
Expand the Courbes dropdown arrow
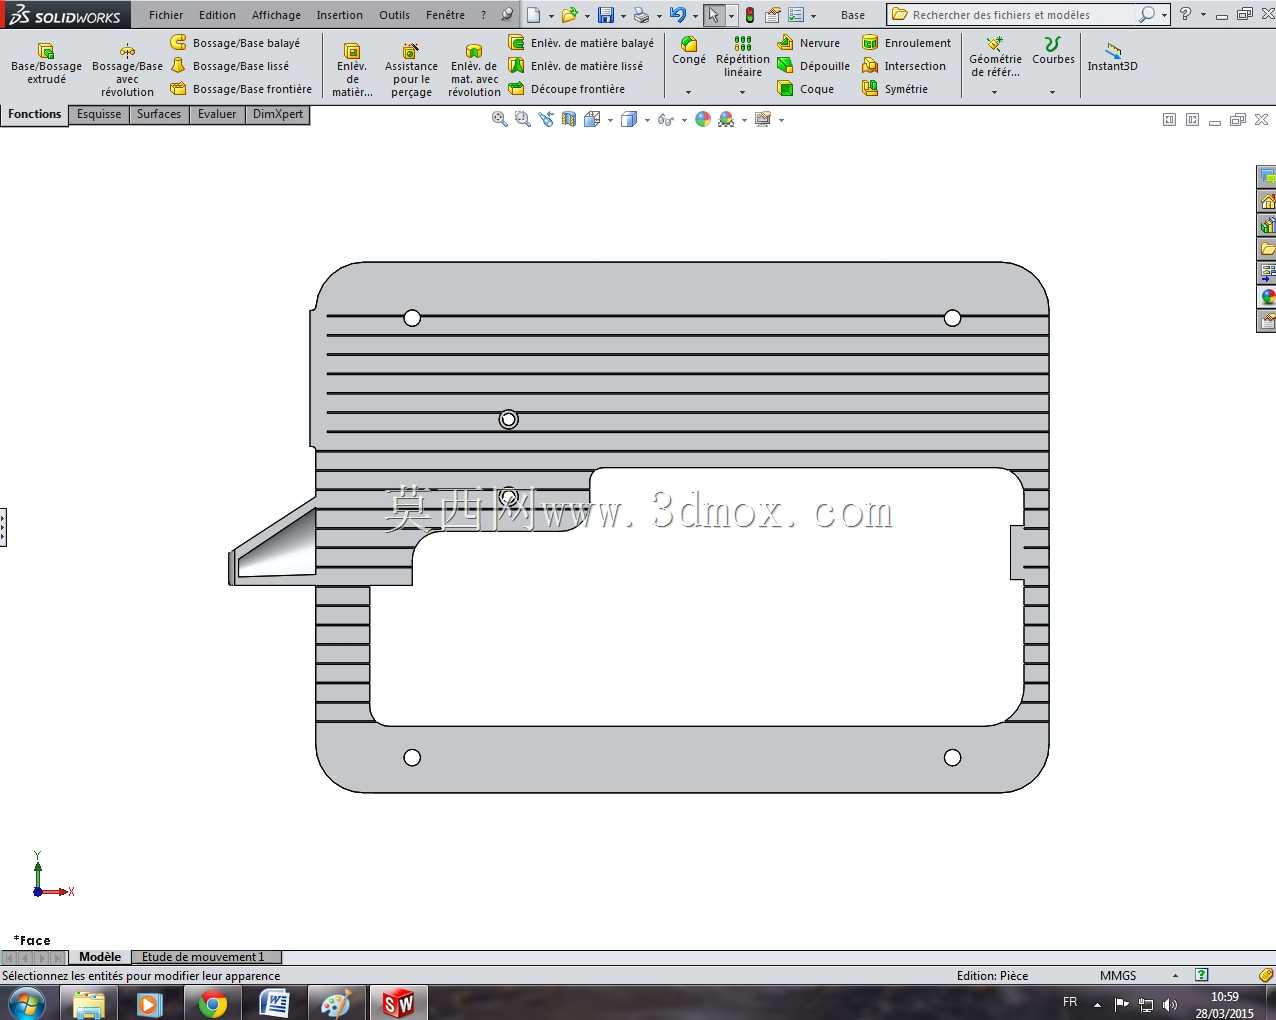[x=1052, y=92]
